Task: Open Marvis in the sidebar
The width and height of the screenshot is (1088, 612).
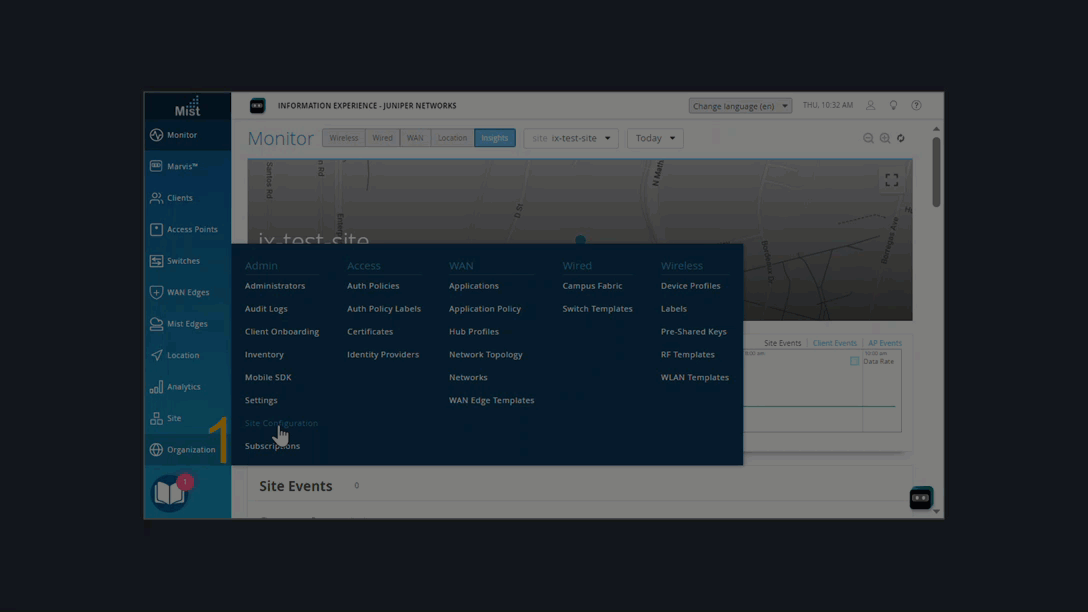Action: (187, 167)
